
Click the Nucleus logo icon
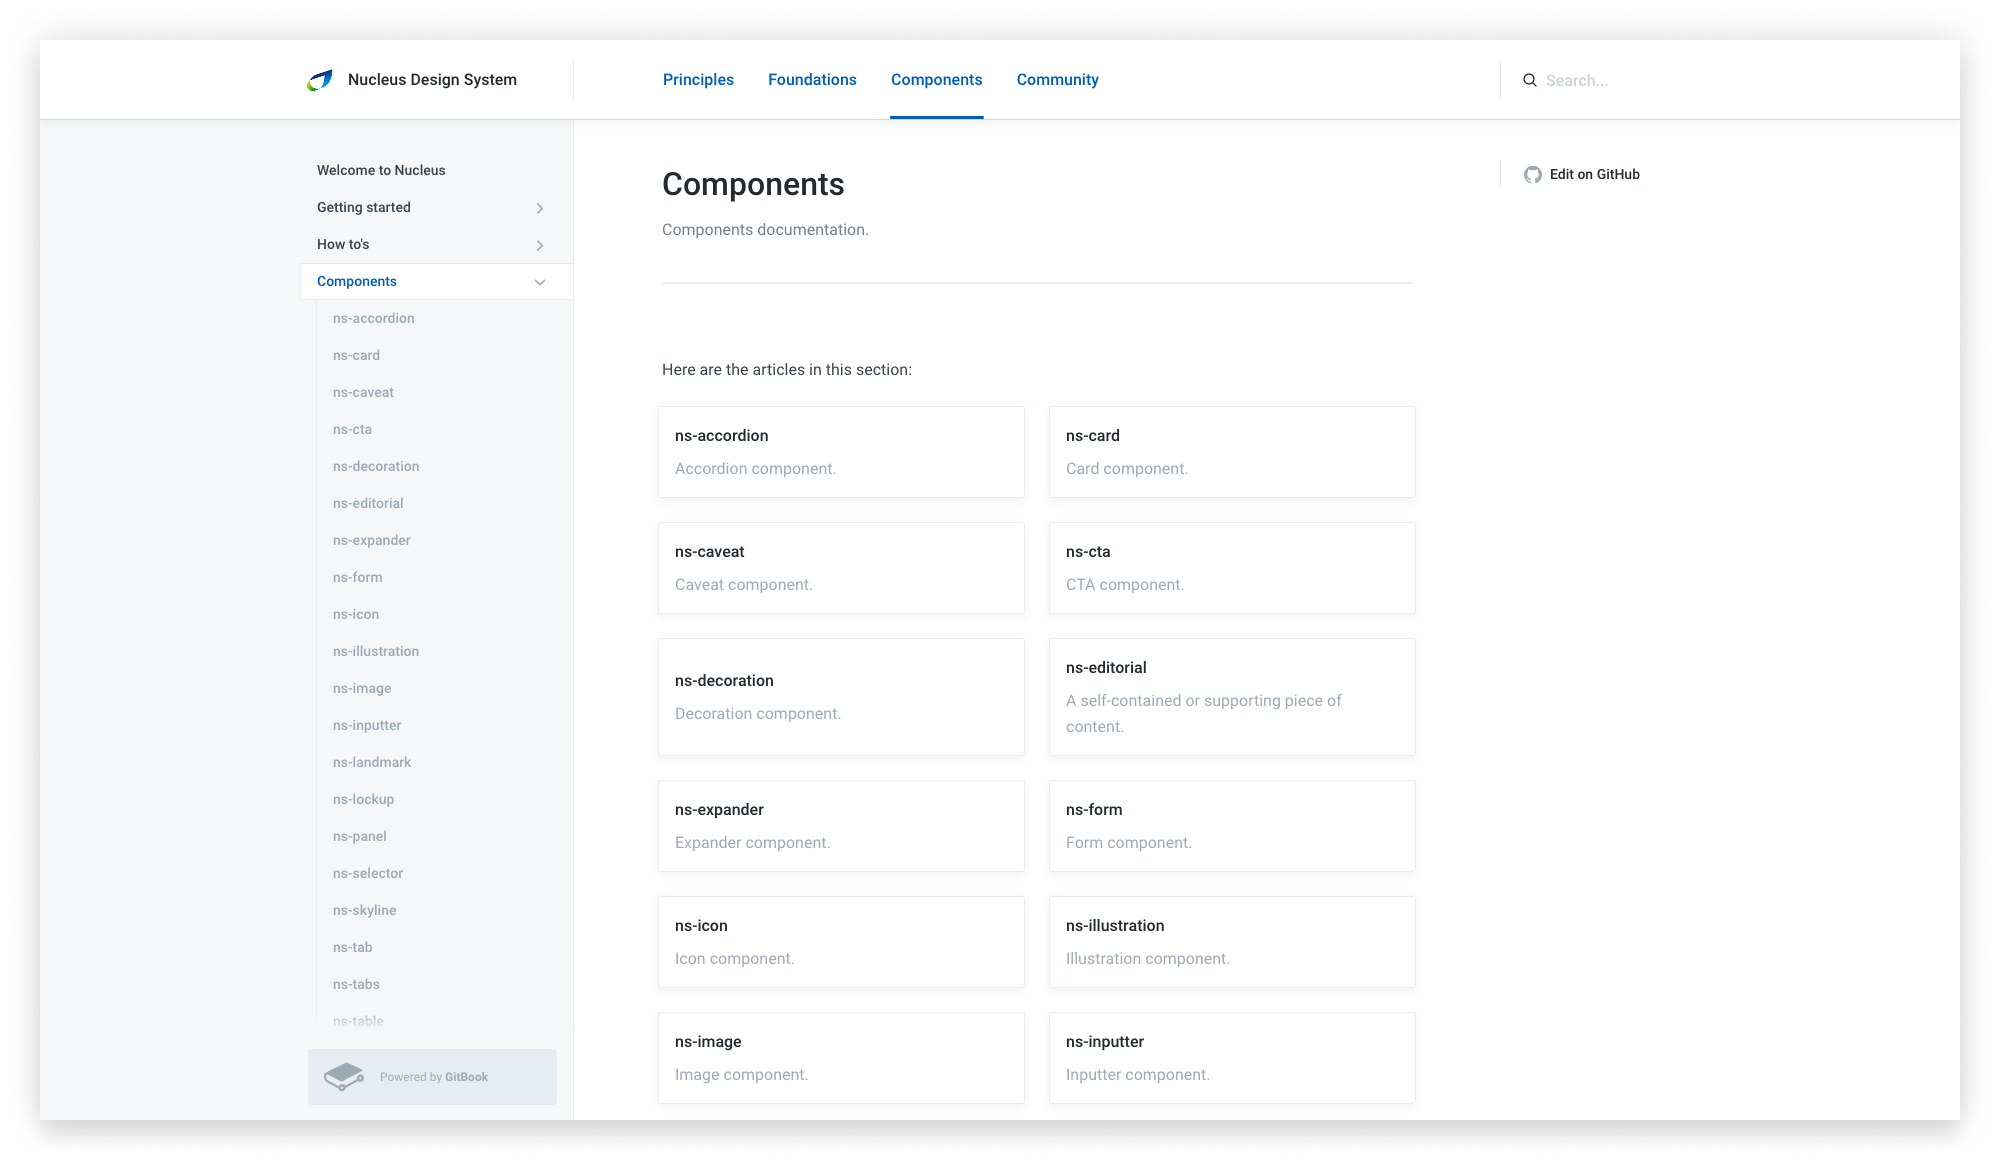point(320,80)
